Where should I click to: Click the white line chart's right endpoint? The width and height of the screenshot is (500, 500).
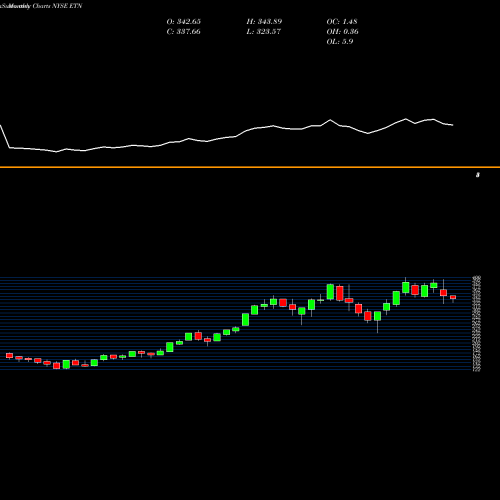[x=453, y=125]
